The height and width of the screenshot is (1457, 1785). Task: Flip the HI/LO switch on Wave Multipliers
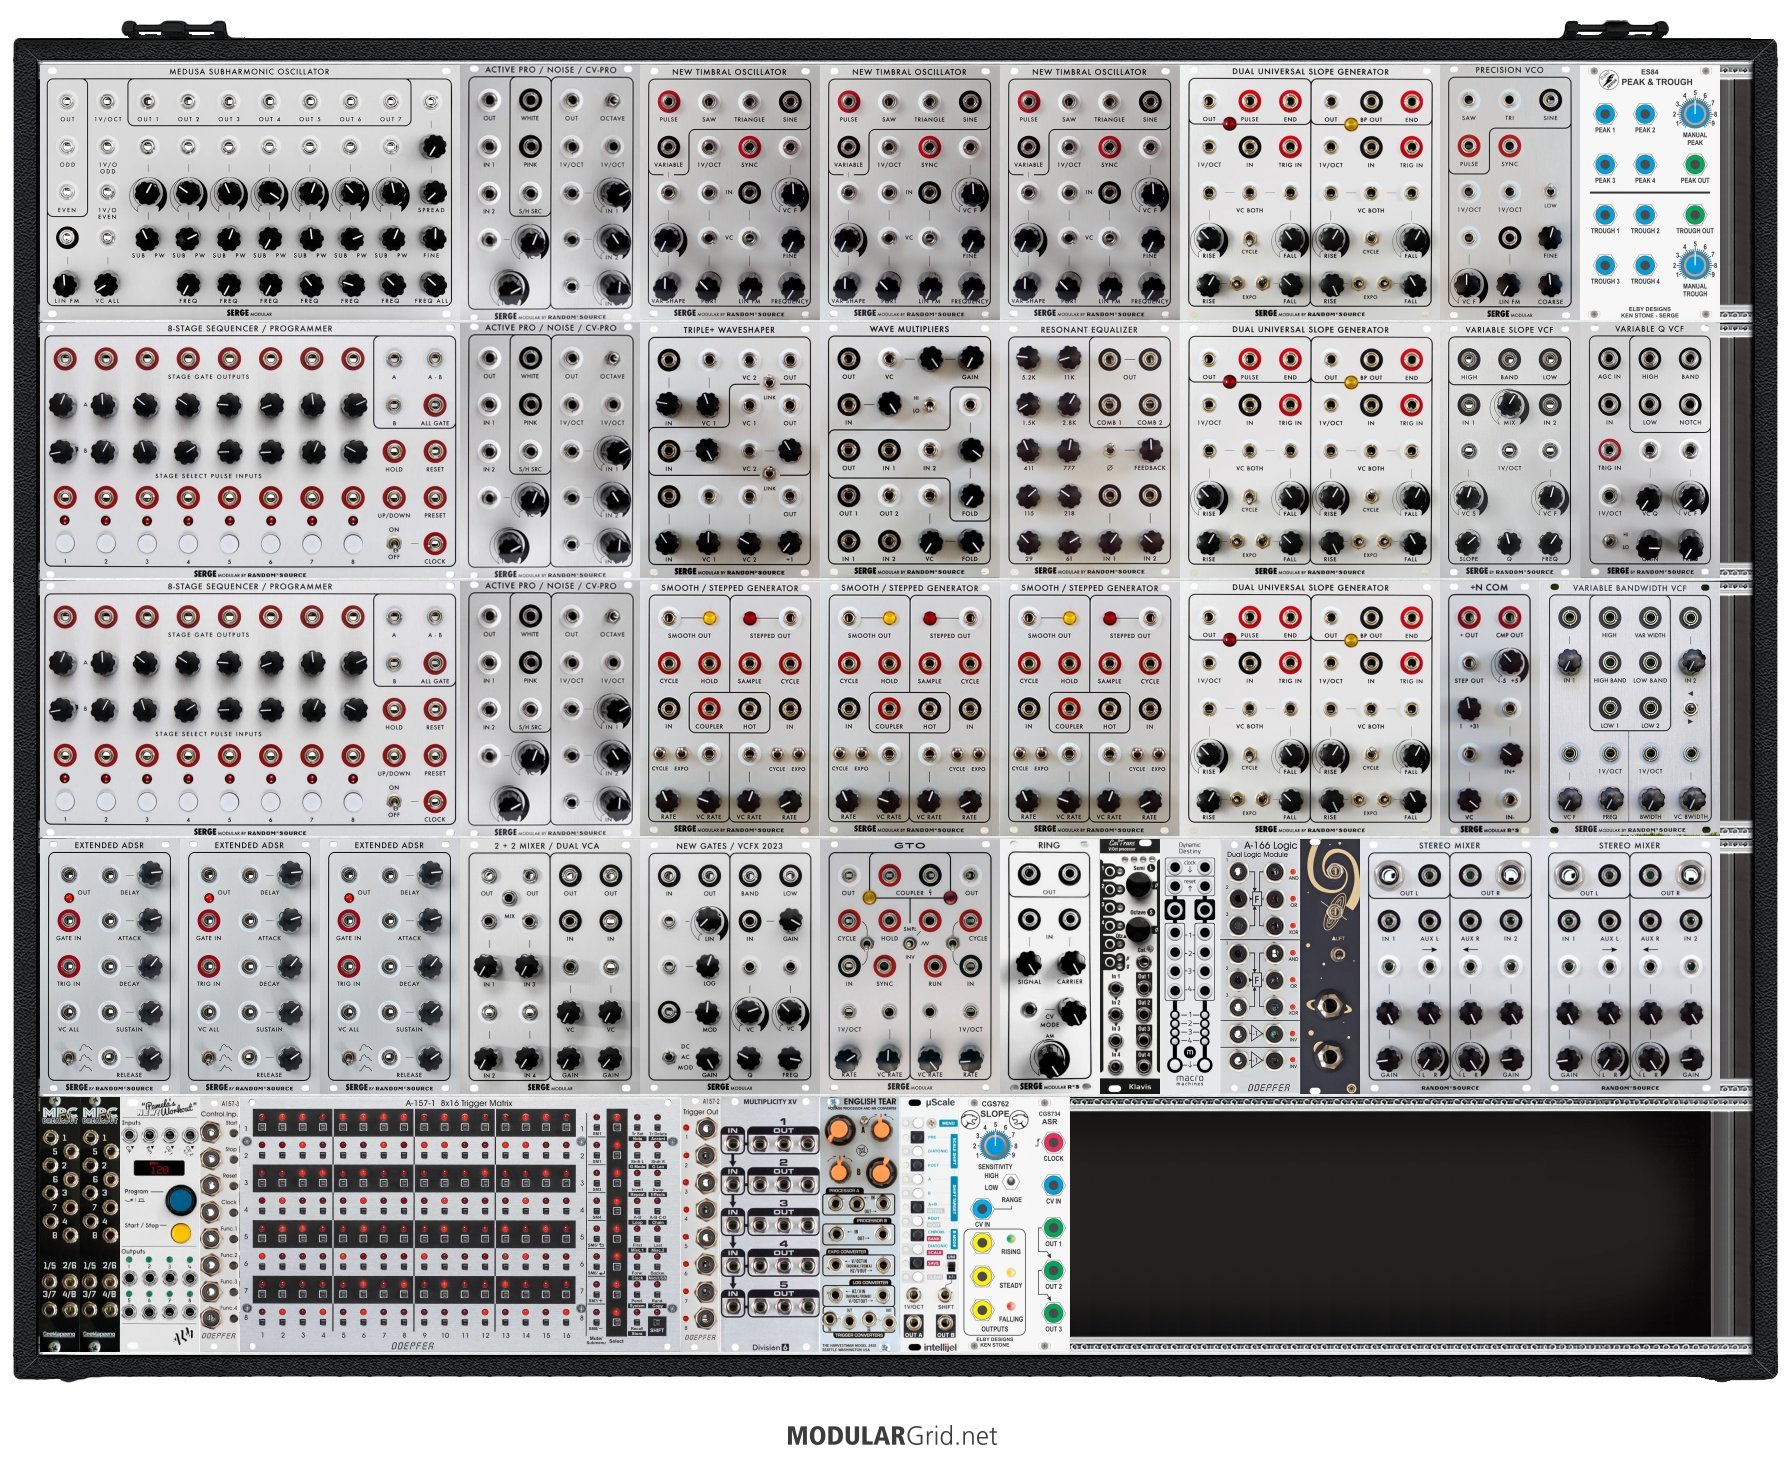(x=929, y=405)
